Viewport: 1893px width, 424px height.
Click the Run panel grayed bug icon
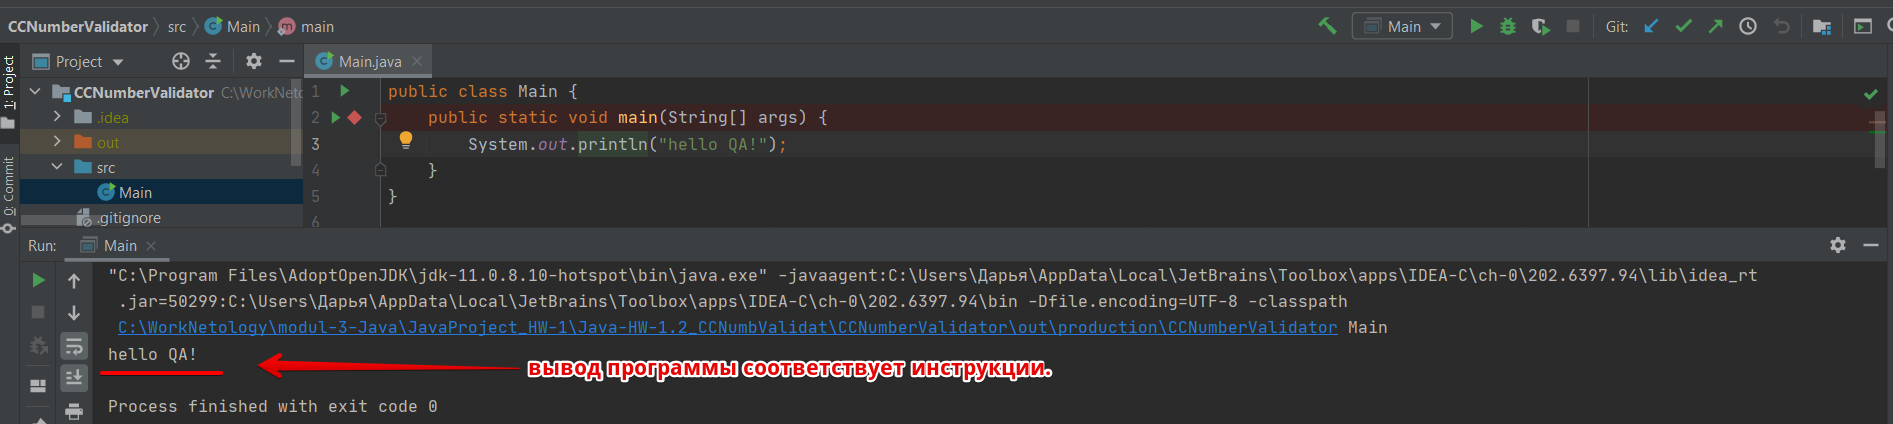[38, 345]
